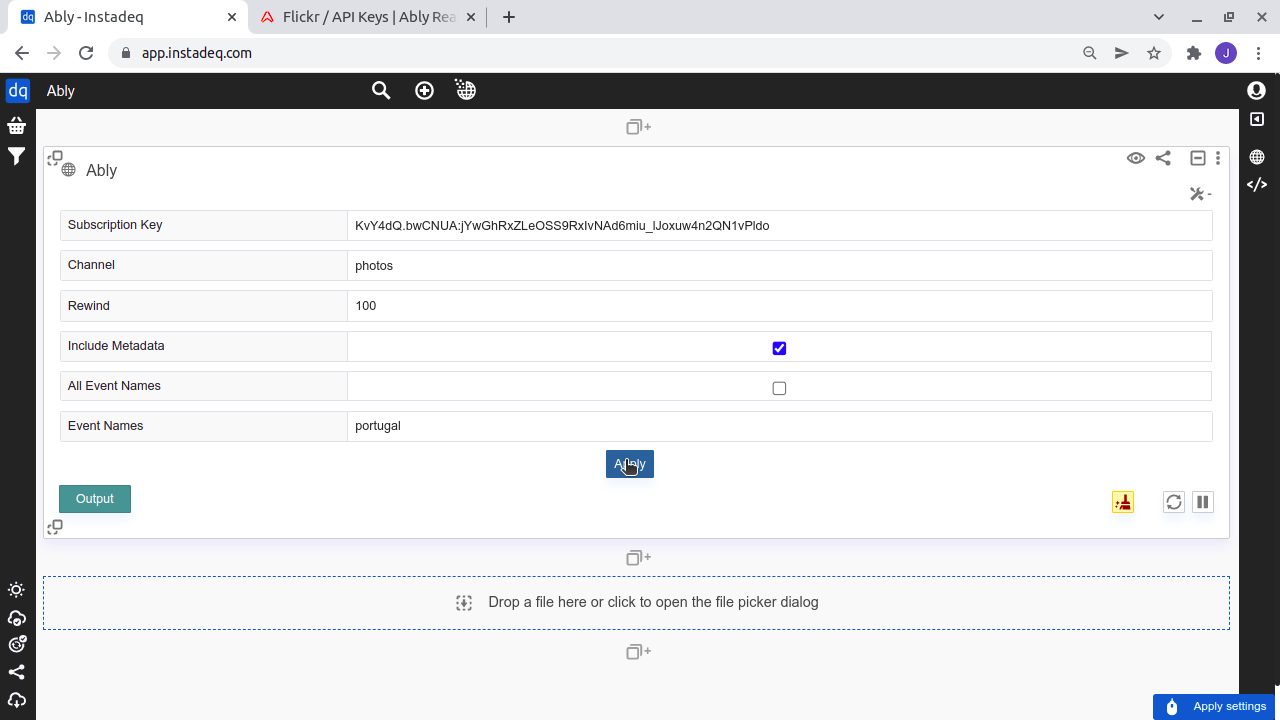Viewport: 1280px width, 720px height.
Task: Open the Ably card three-dot menu
Action: point(1218,158)
